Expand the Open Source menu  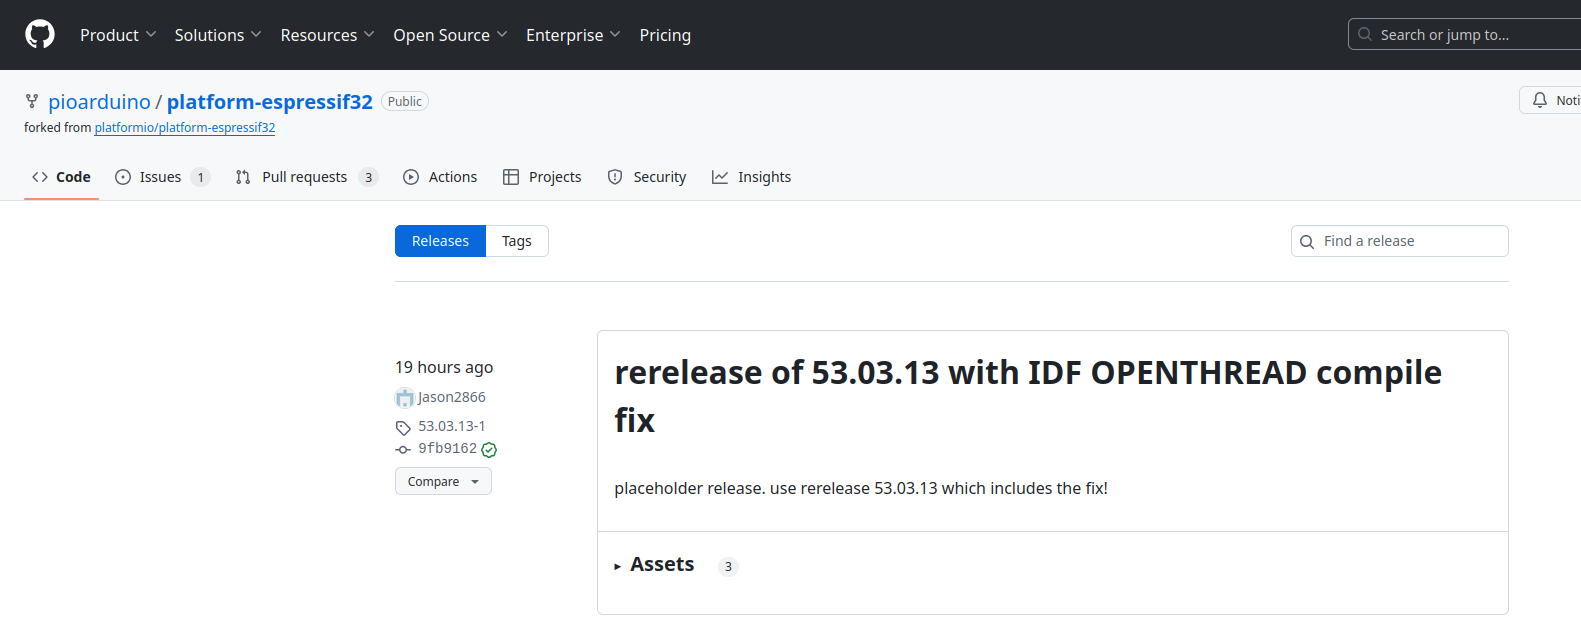click(450, 35)
